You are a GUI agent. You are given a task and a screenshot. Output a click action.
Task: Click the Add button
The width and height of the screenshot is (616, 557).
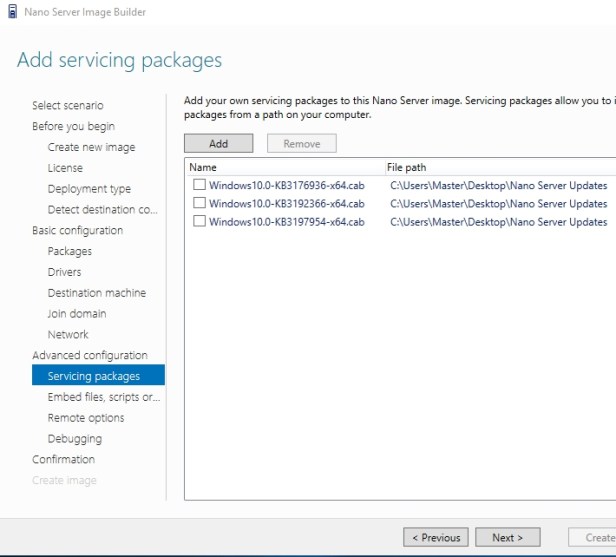218,144
